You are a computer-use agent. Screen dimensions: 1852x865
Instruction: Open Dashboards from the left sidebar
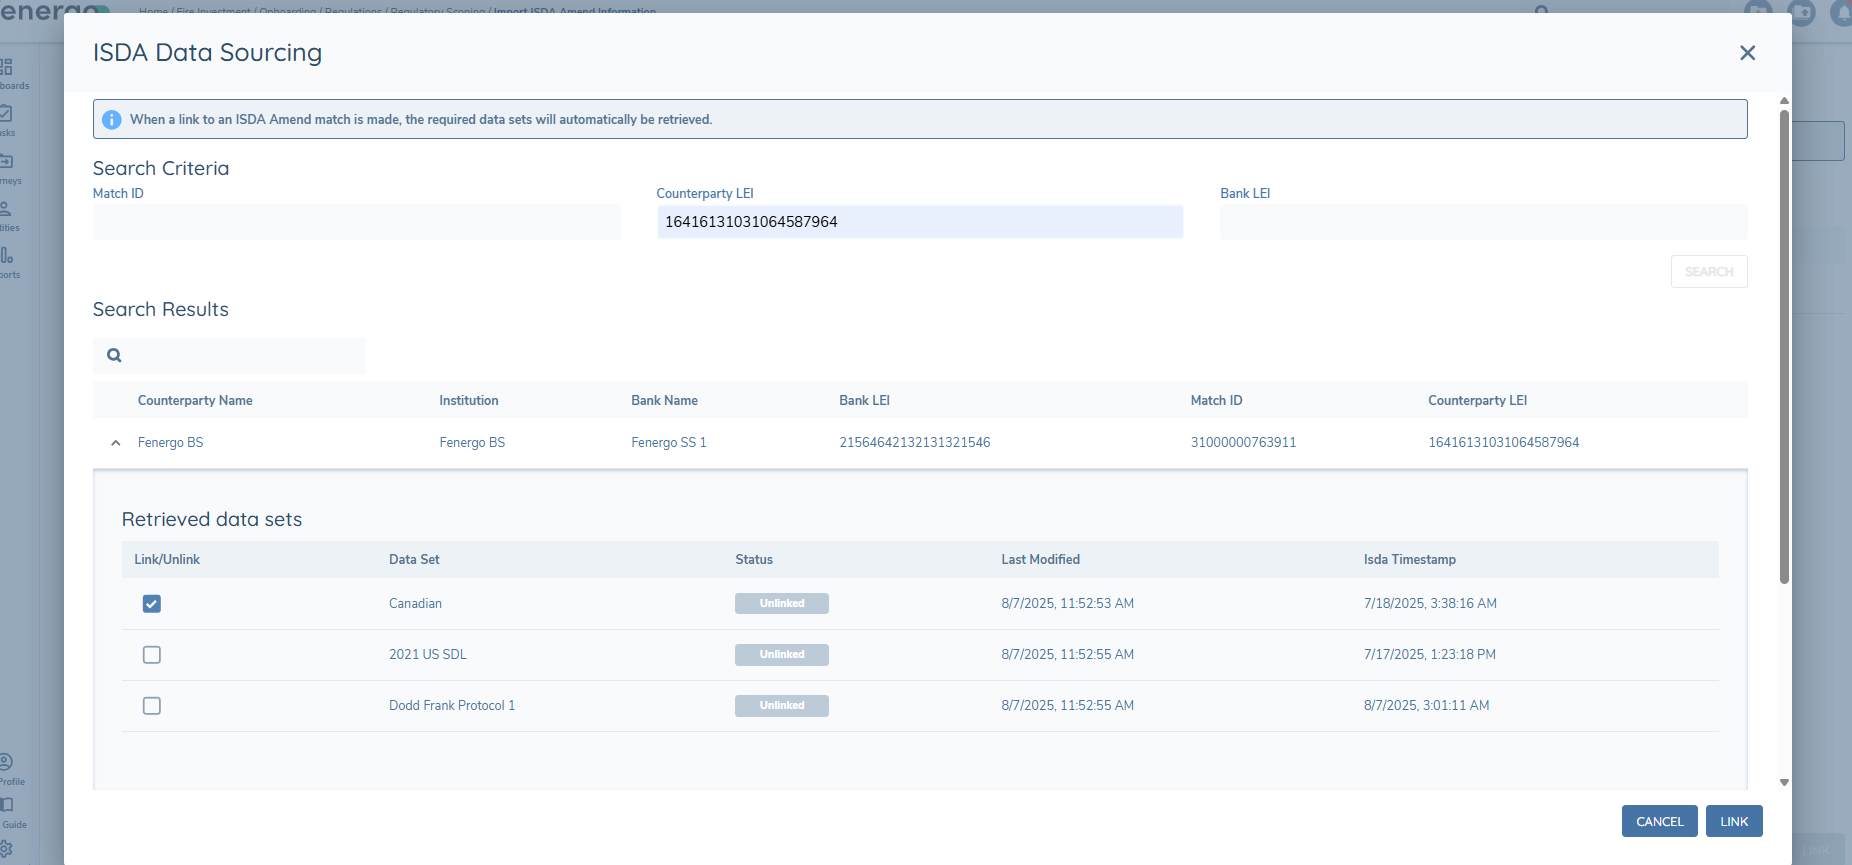pyautogui.click(x=7, y=70)
